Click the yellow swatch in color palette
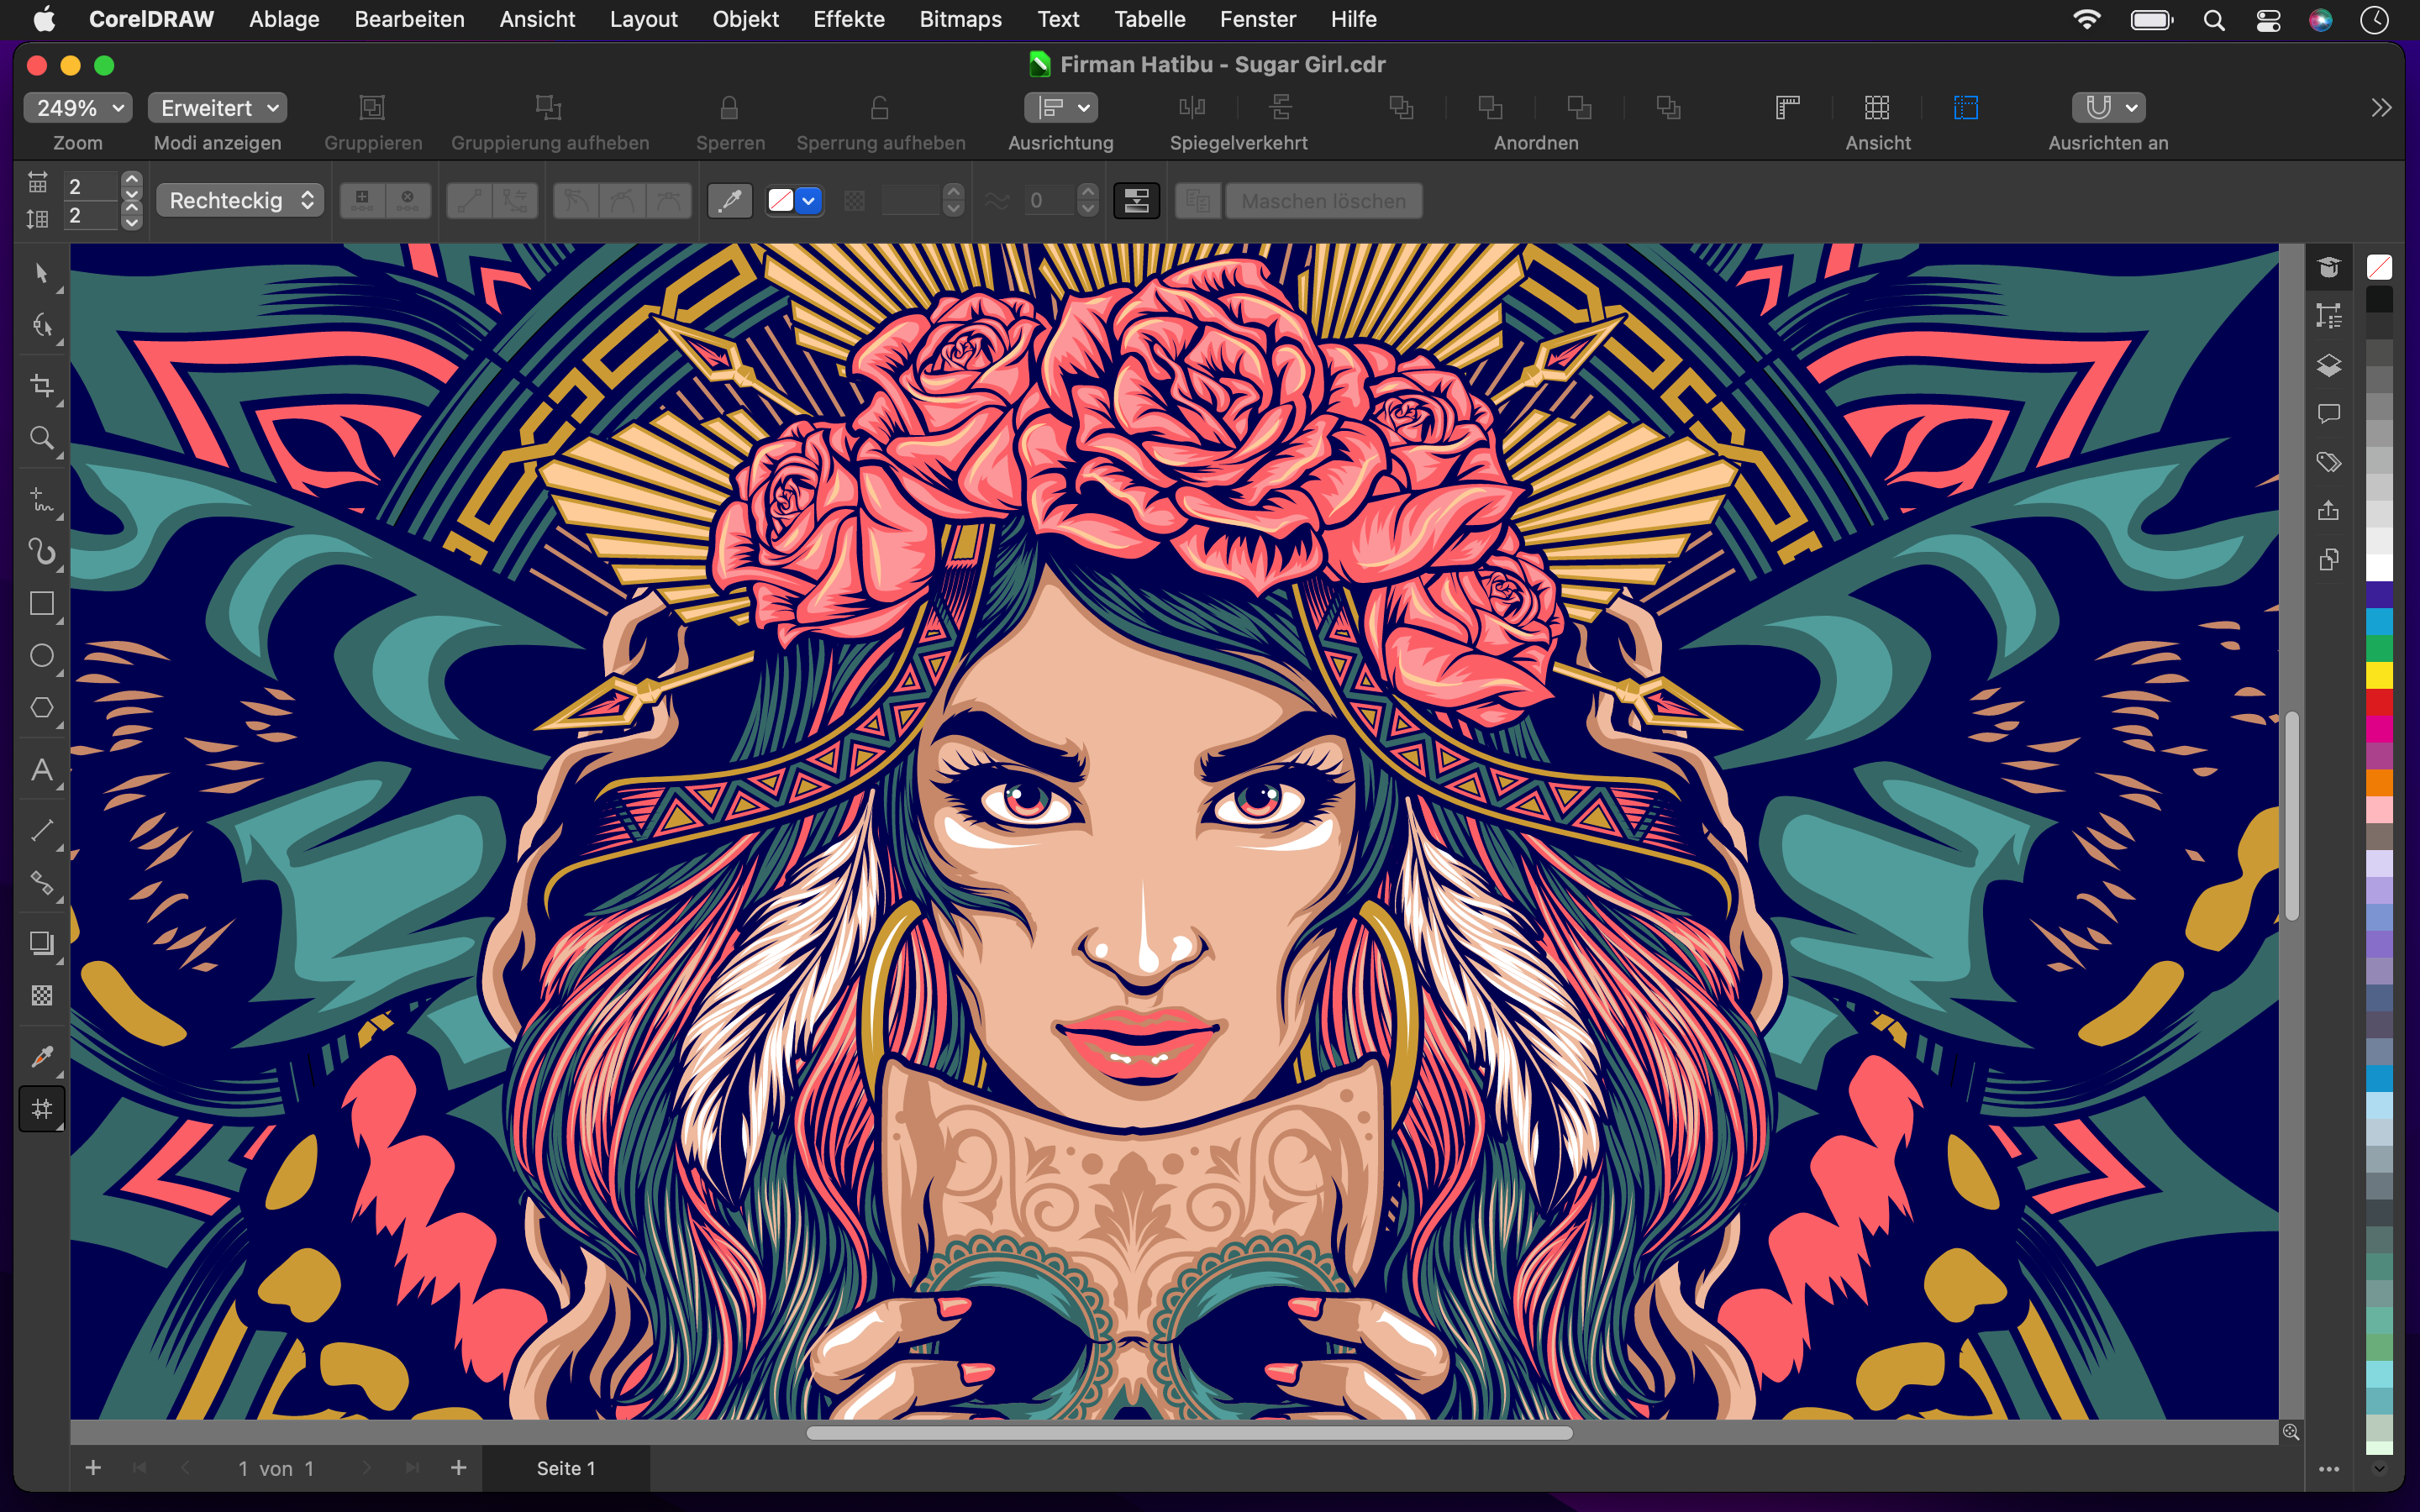This screenshot has height=1512, width=2420. point(2379,676)
